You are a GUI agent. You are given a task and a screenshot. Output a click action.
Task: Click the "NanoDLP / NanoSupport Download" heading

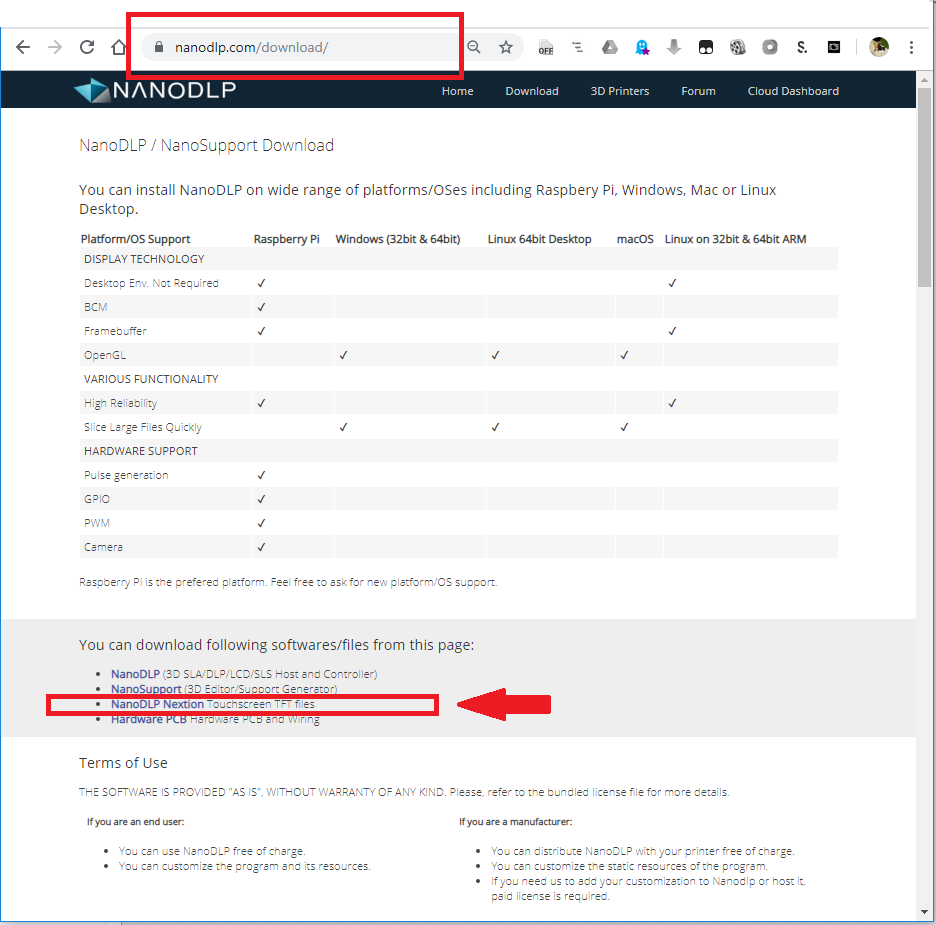pyautogui.click(x=207, y=145)
